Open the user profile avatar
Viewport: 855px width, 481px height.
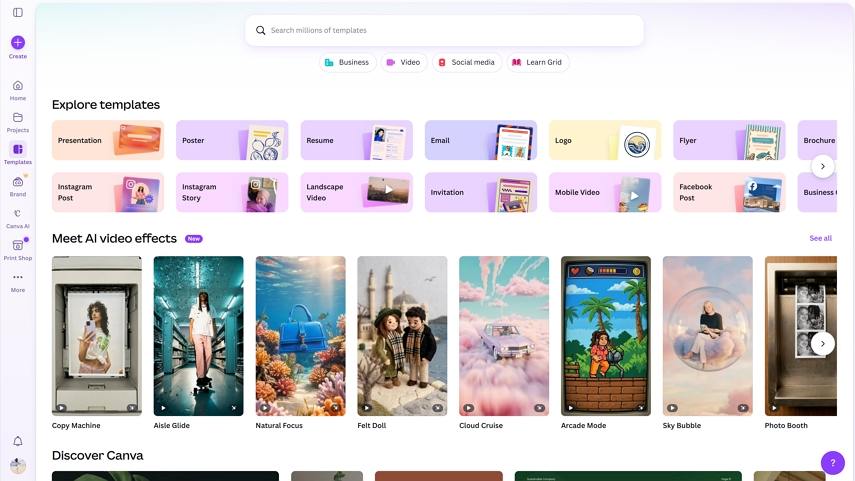pos(18,465)
